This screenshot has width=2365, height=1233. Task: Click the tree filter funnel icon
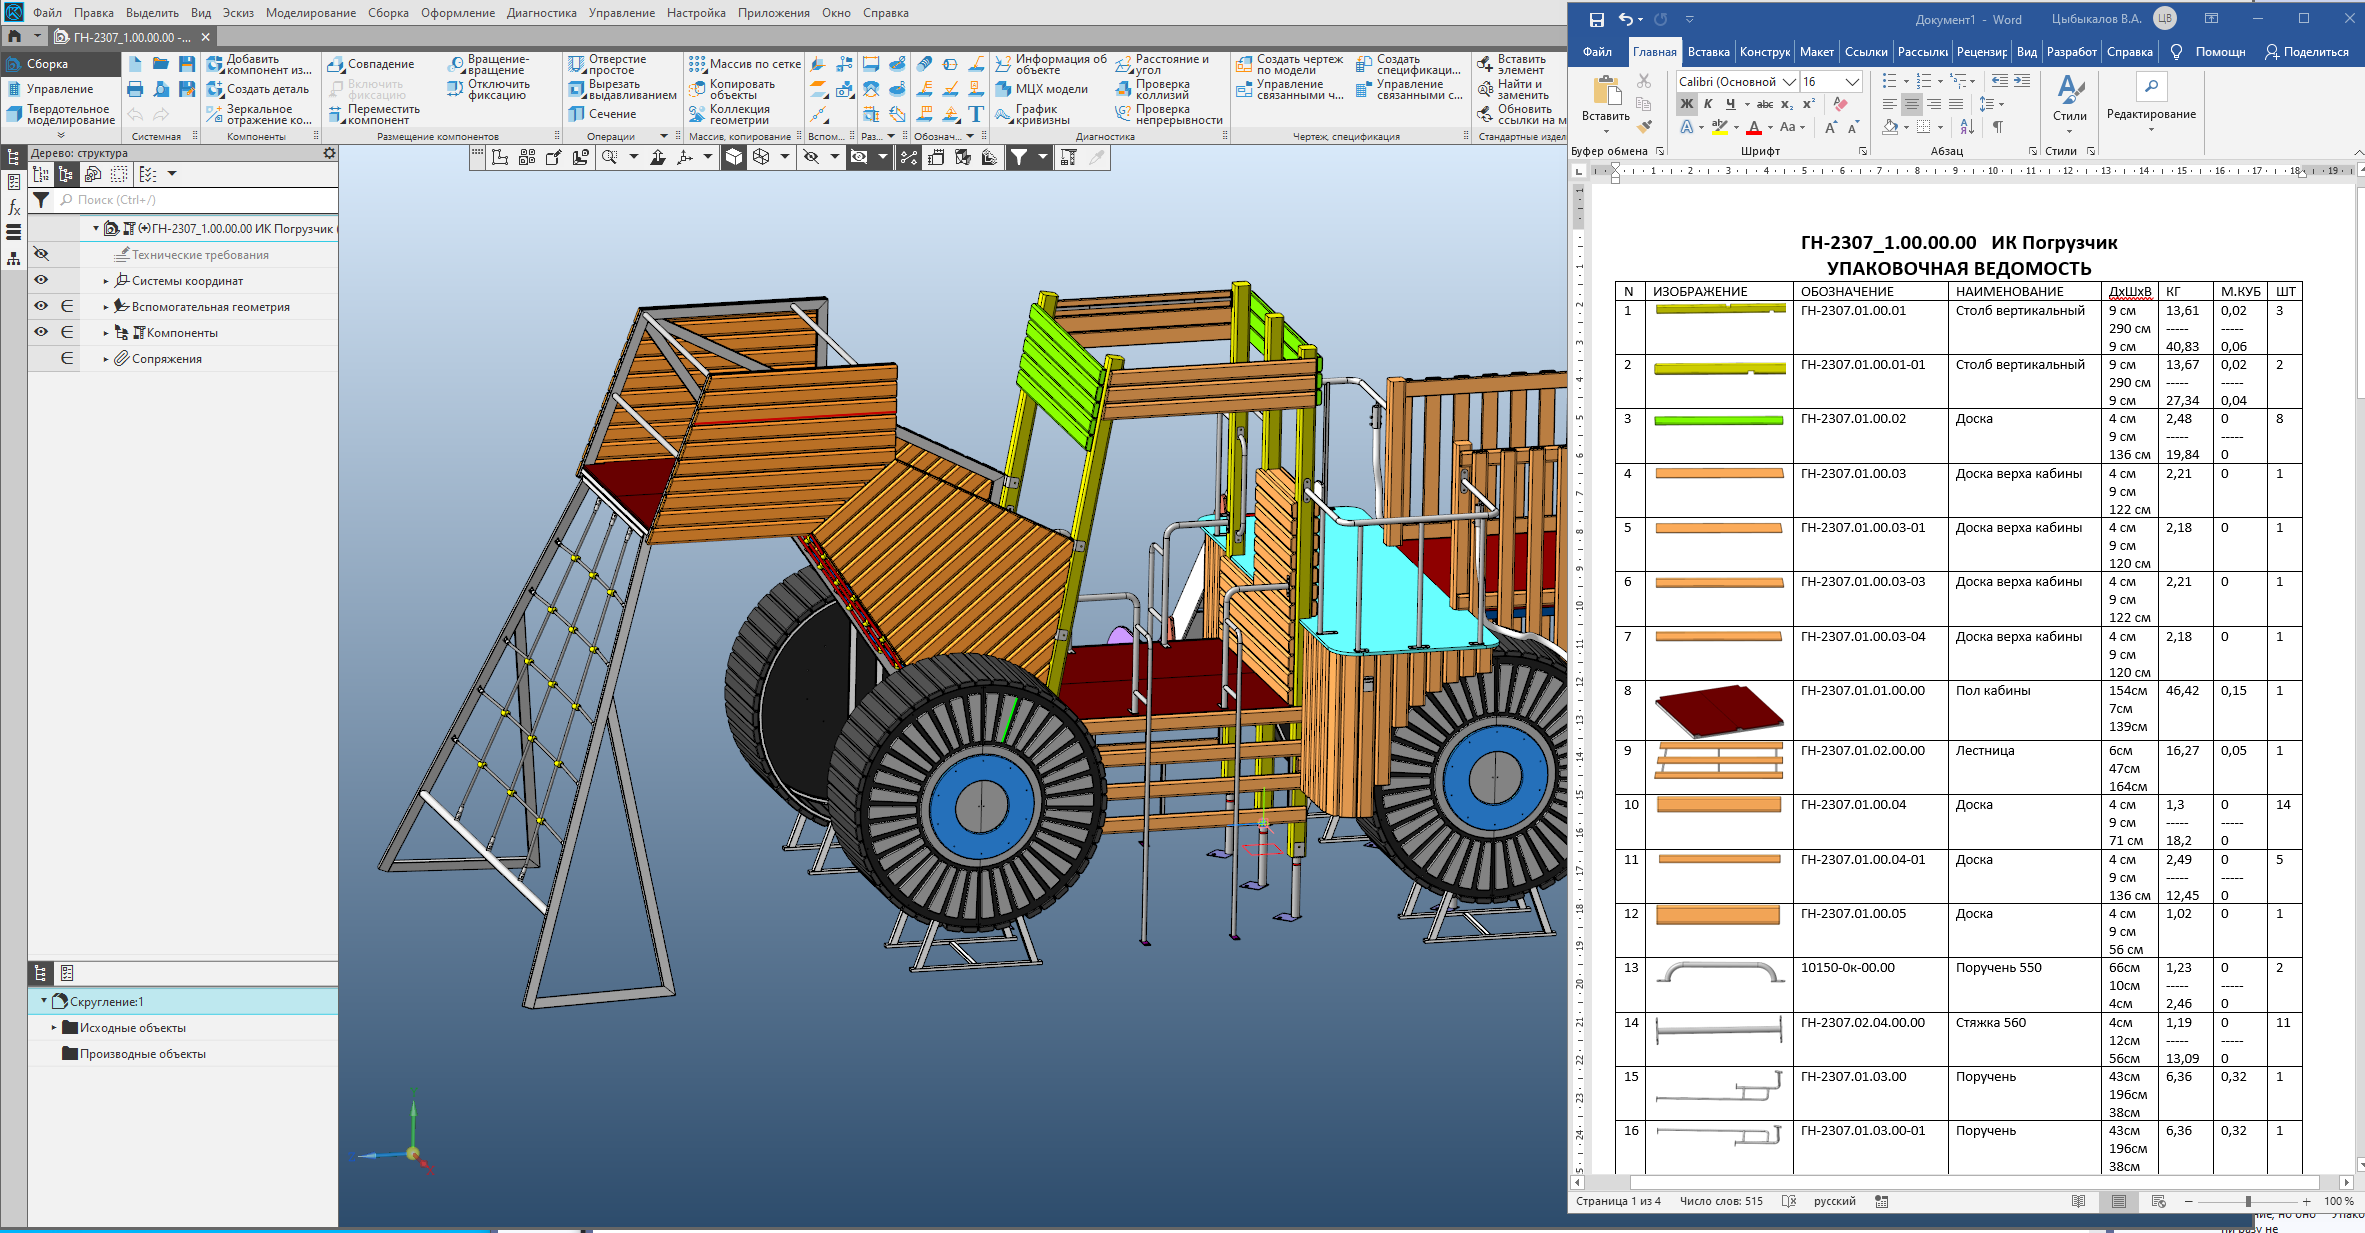click(x=41, y=200)
